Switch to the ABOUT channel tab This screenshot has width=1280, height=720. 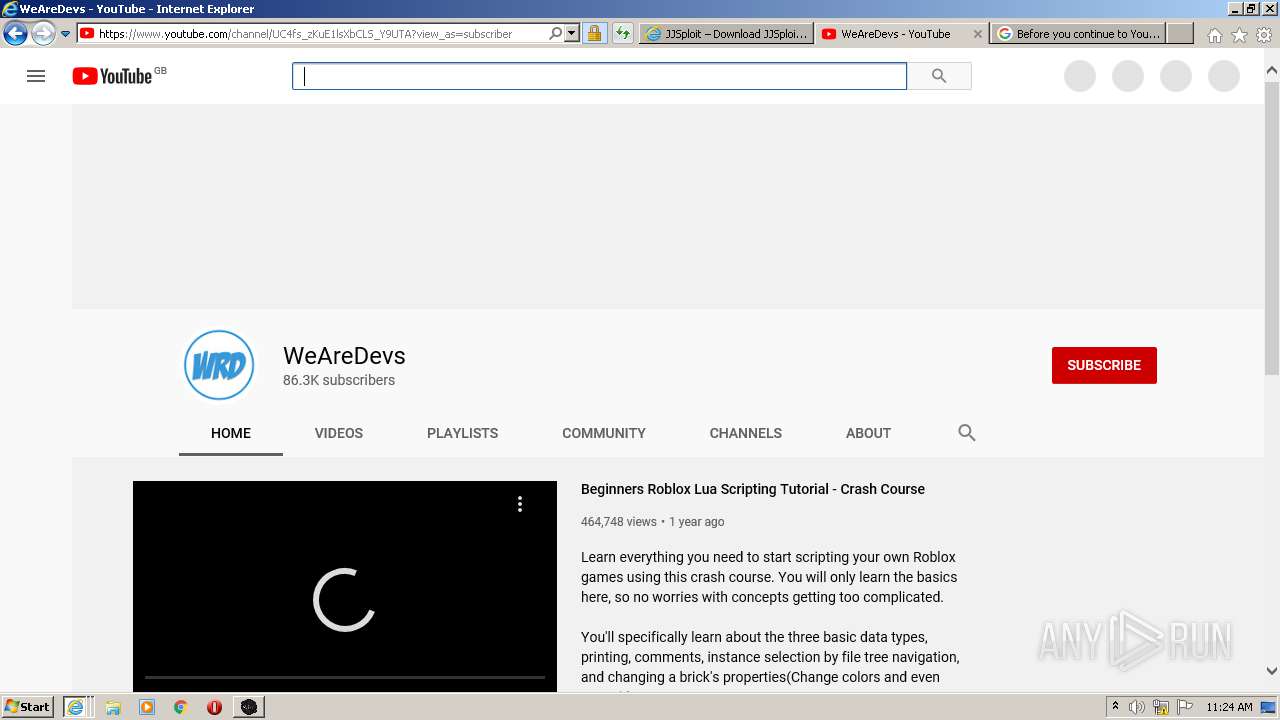[868, 433]
